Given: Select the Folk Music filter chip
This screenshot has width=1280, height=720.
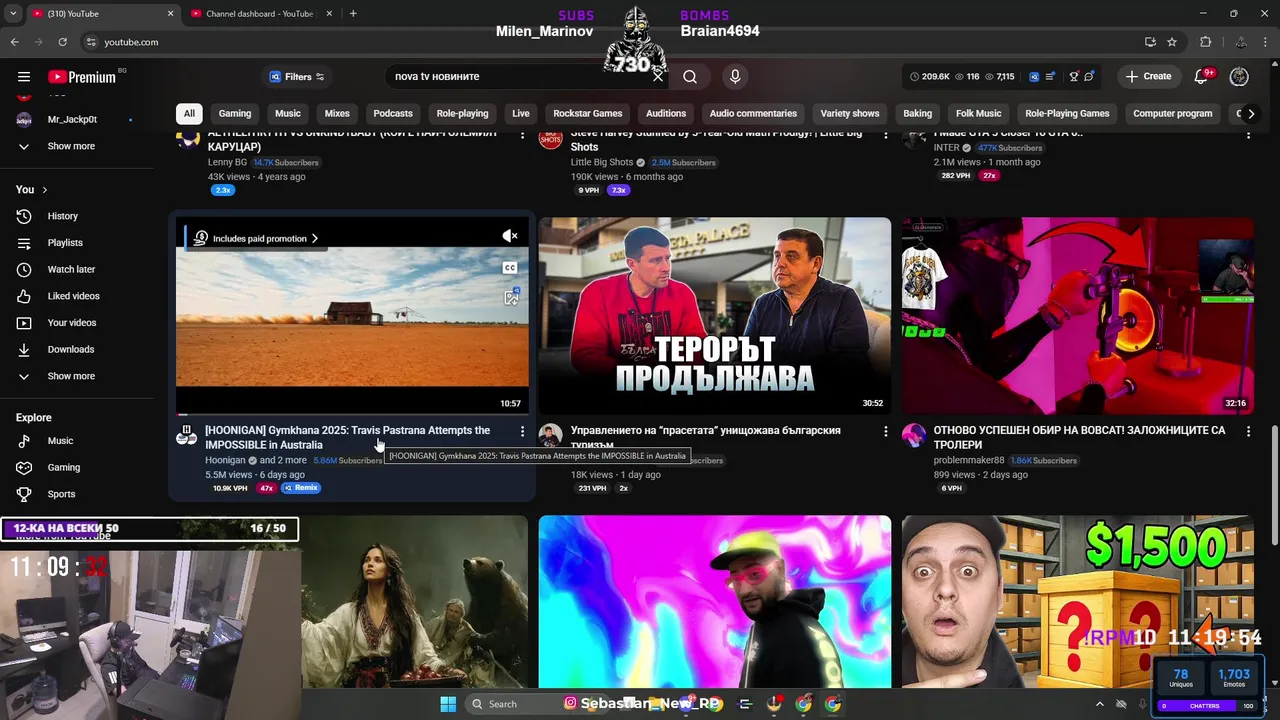Looking at the screenshot, I should 978,113.
